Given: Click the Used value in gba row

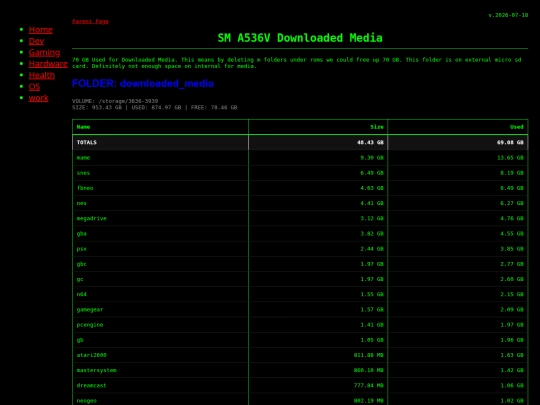Looking at the screenshot, I should pyautogui.click(x=512, y=233).
